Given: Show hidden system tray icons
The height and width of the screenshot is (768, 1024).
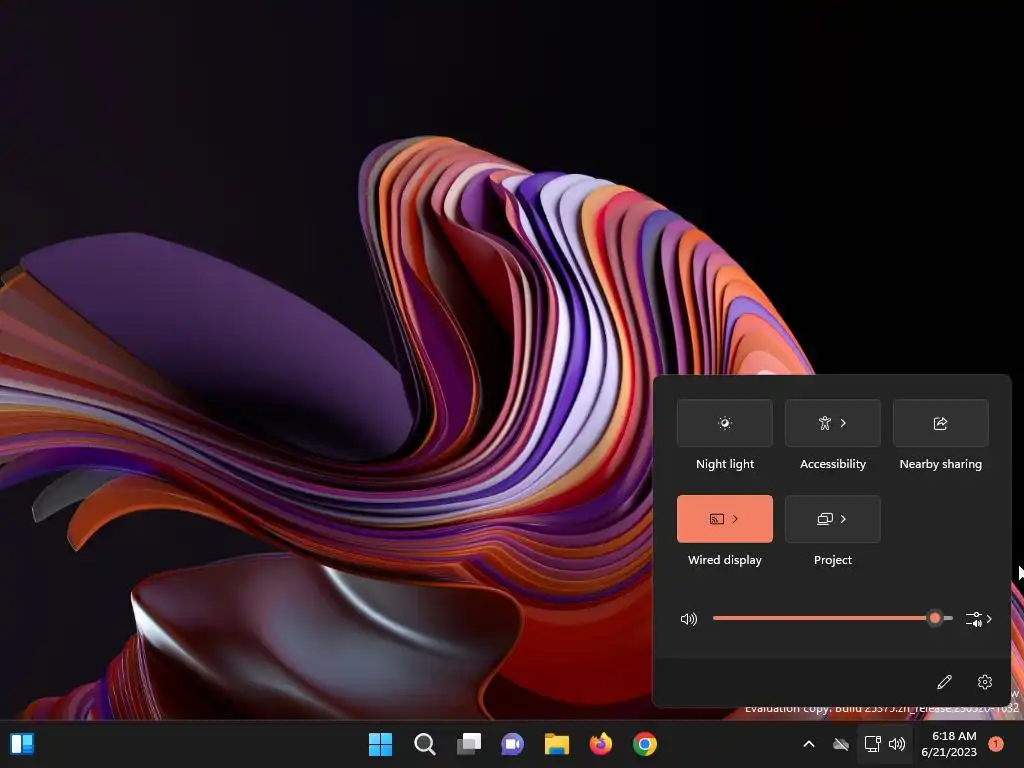Looking at the screenshot, I should click(x=808, y=744).
